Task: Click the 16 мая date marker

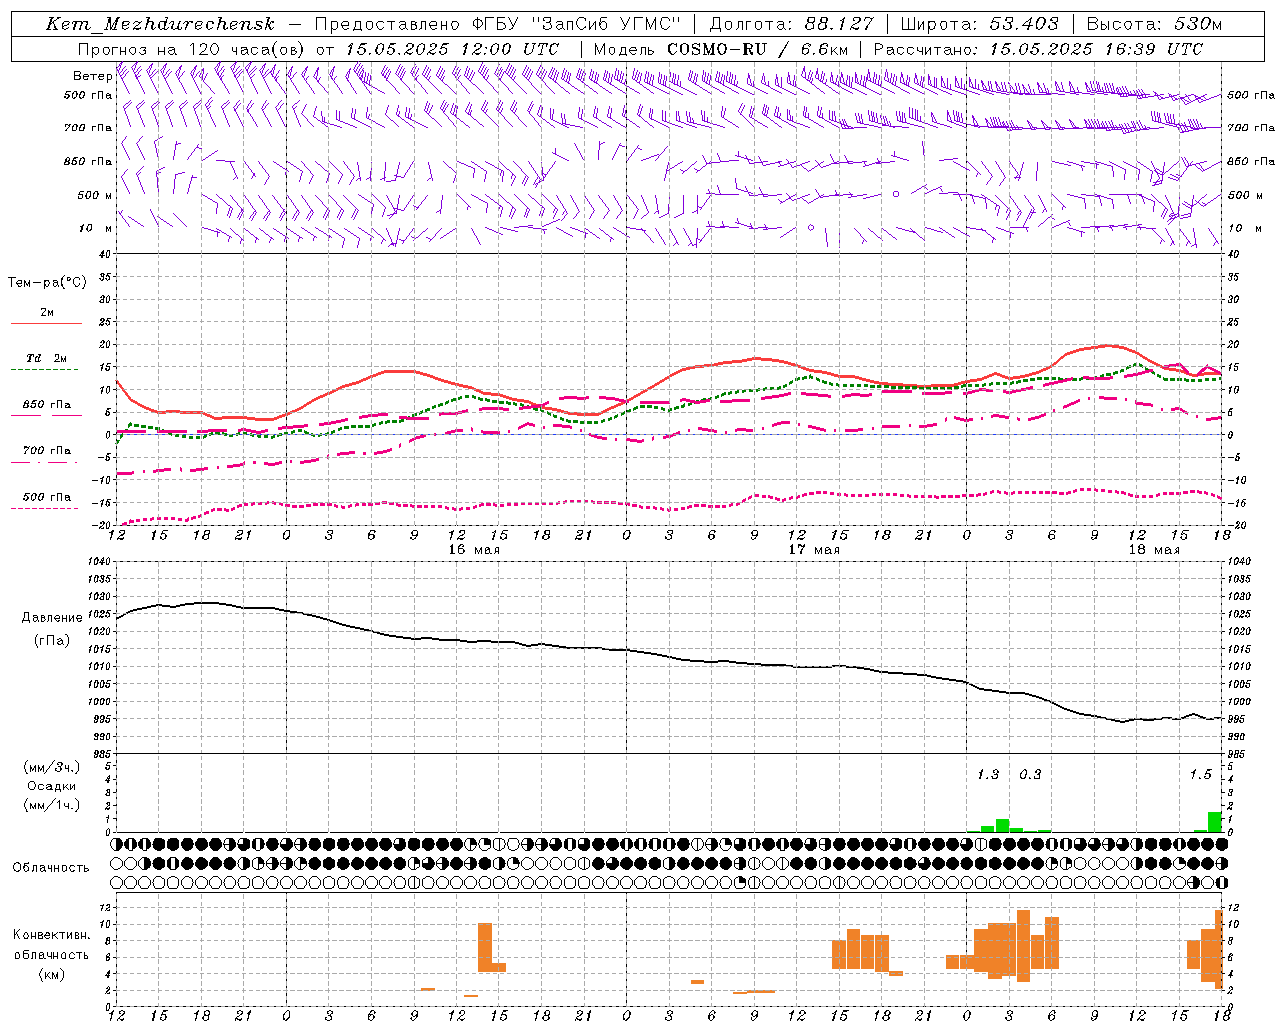Action: coord(474,549)
